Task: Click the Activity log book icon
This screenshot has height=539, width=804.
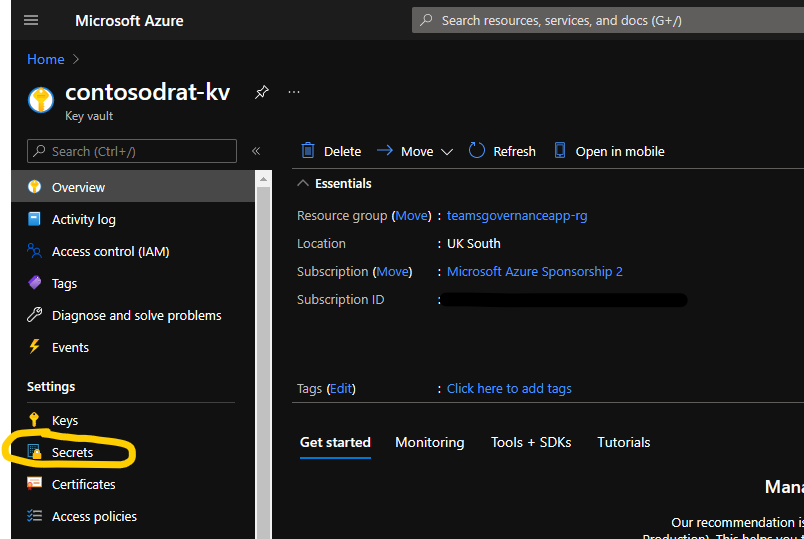Action: 34,219
